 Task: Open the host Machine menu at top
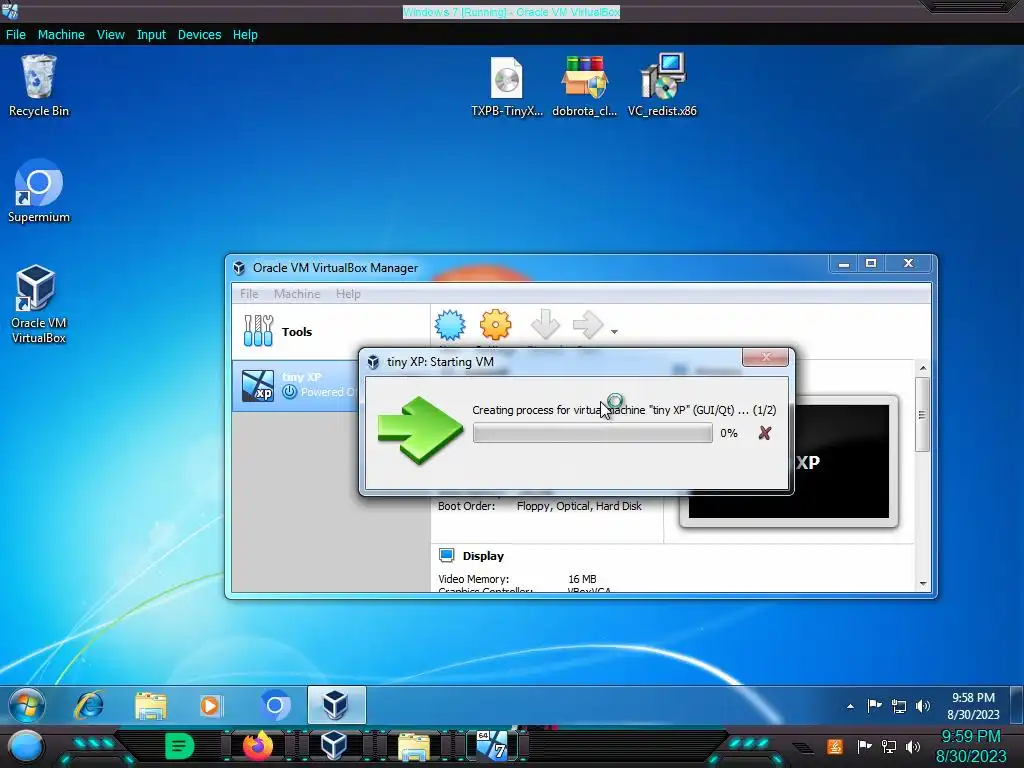[x=61, y=35]
